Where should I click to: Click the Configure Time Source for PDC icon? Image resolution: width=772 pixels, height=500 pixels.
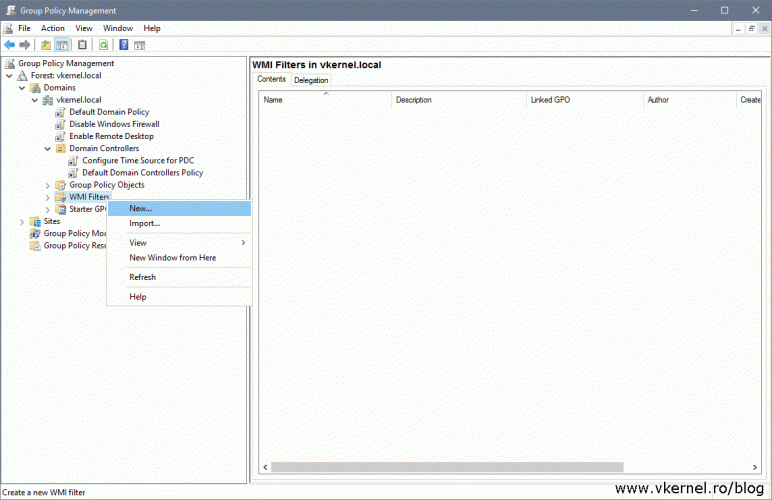coord(73,160)
